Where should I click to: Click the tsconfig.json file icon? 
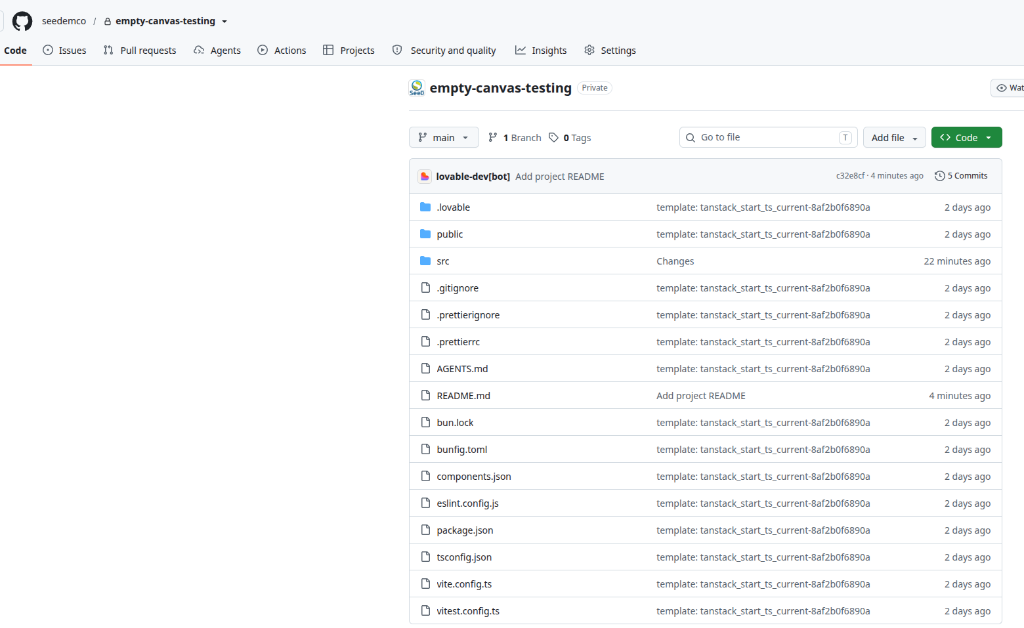pos(425,556)
